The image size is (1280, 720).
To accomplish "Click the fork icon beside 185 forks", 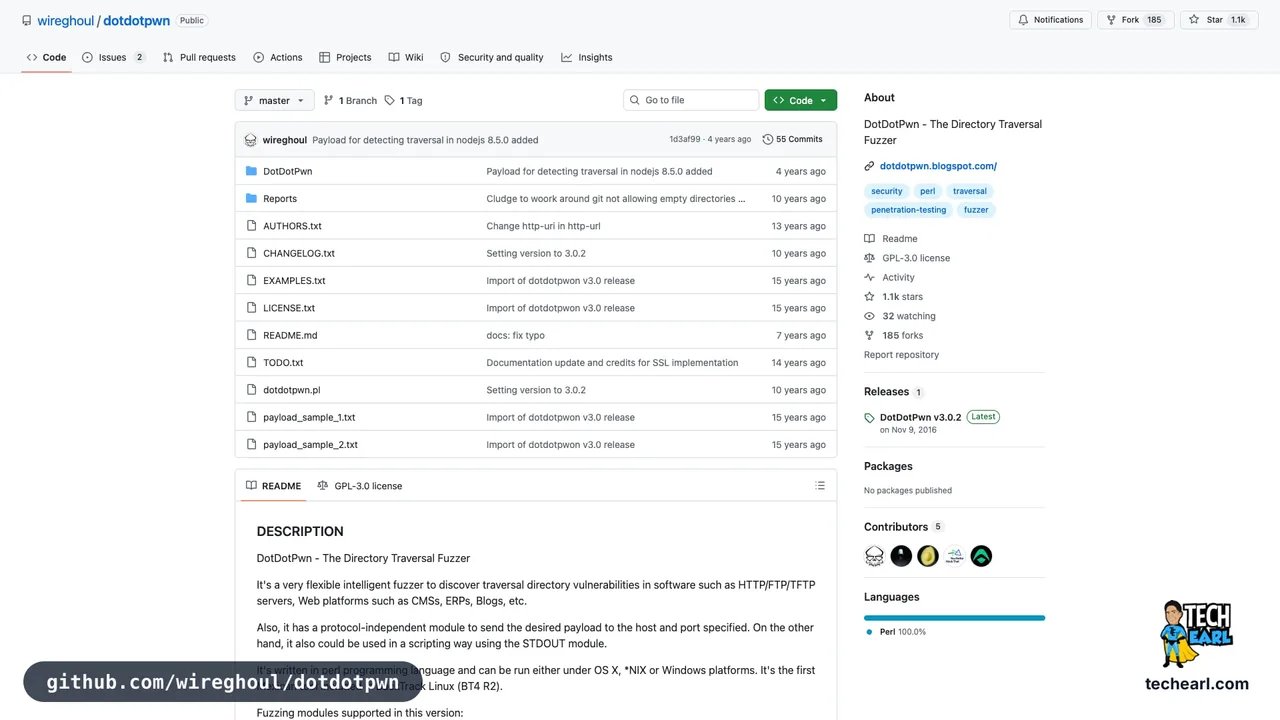I will tap(870, 335).
